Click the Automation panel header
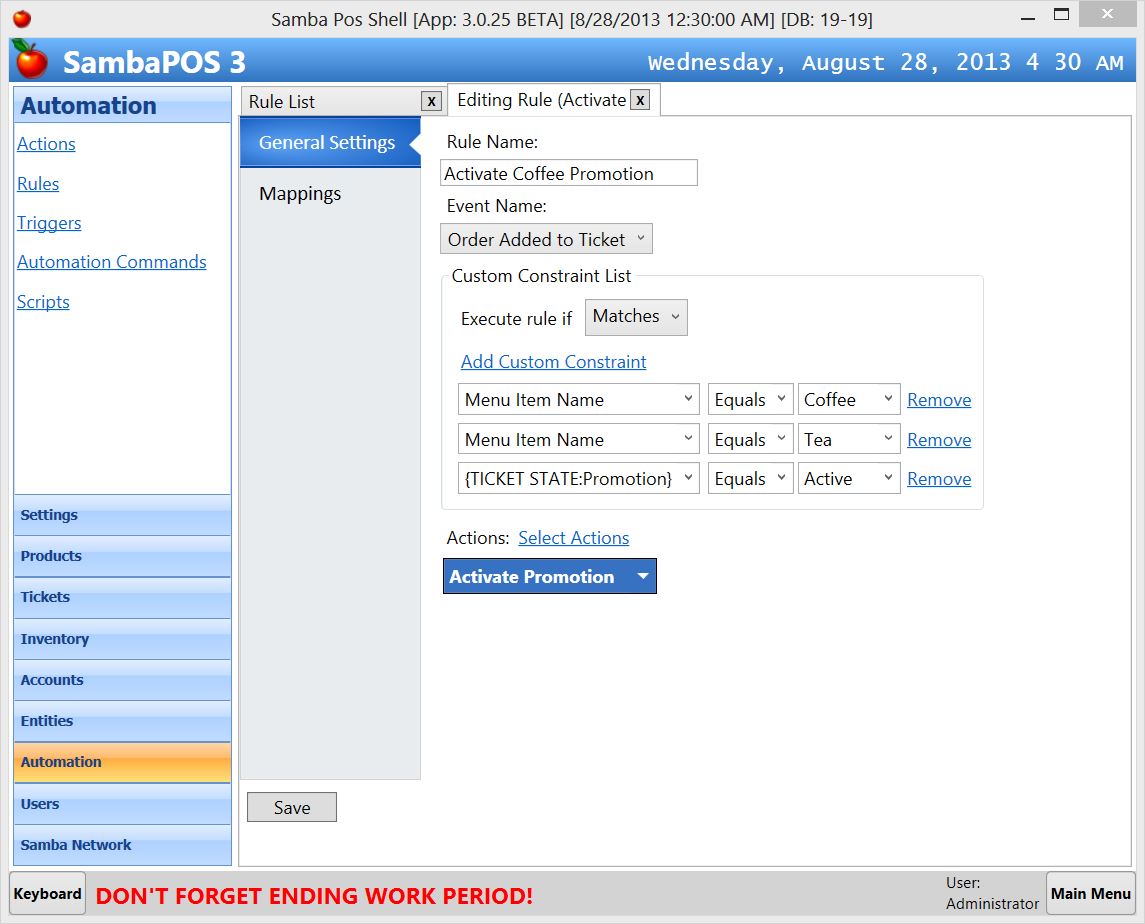Viewport: 1145px width, 924px height. click(122, 105)
